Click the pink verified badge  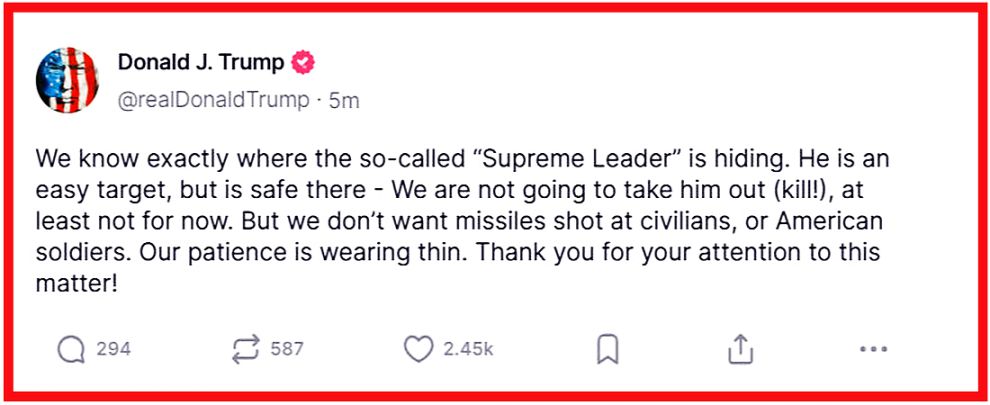[302, 63]
